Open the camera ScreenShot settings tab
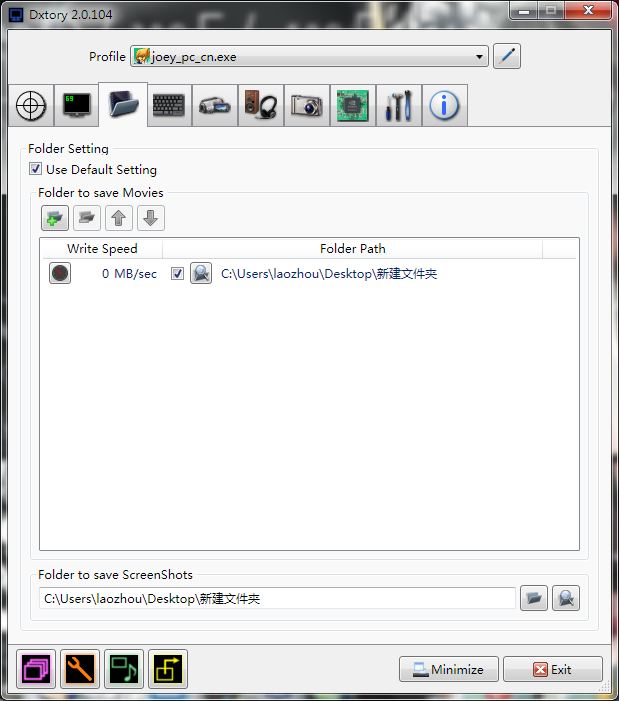619x701 pixels. click(307, 106)
